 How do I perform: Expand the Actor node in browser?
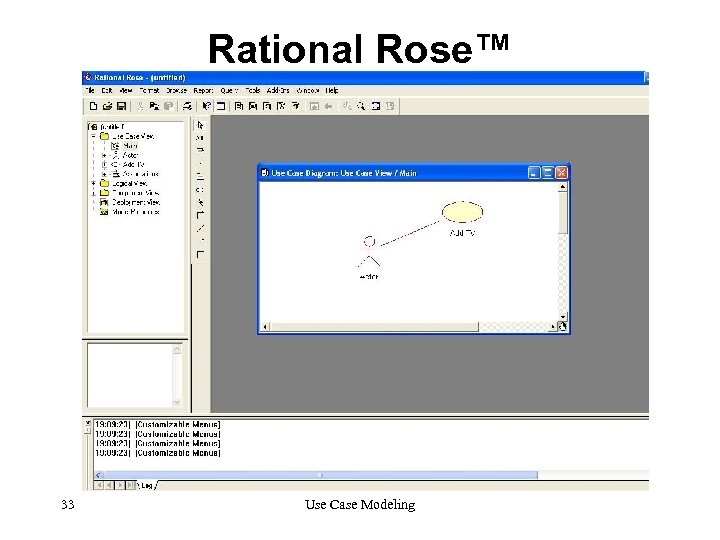coord(104,156)
